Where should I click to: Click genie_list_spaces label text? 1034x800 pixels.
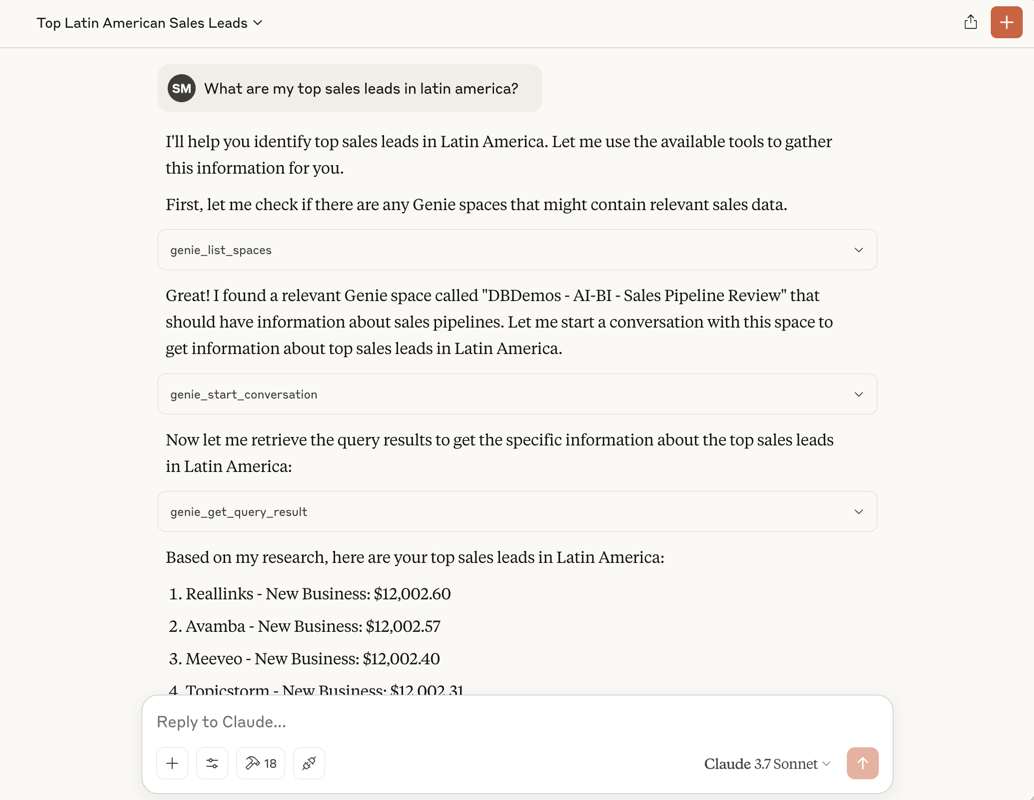221,250
